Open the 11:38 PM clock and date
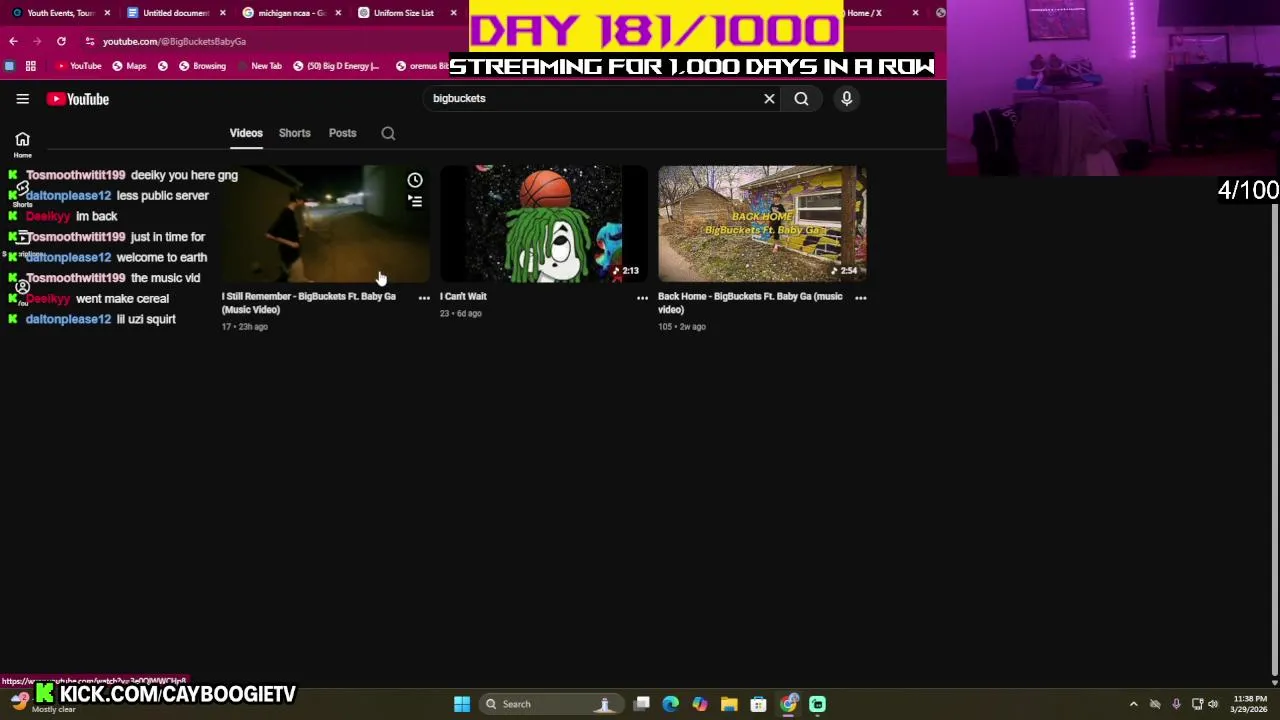Screen dimensions: 1280x720 [1250, 704]
